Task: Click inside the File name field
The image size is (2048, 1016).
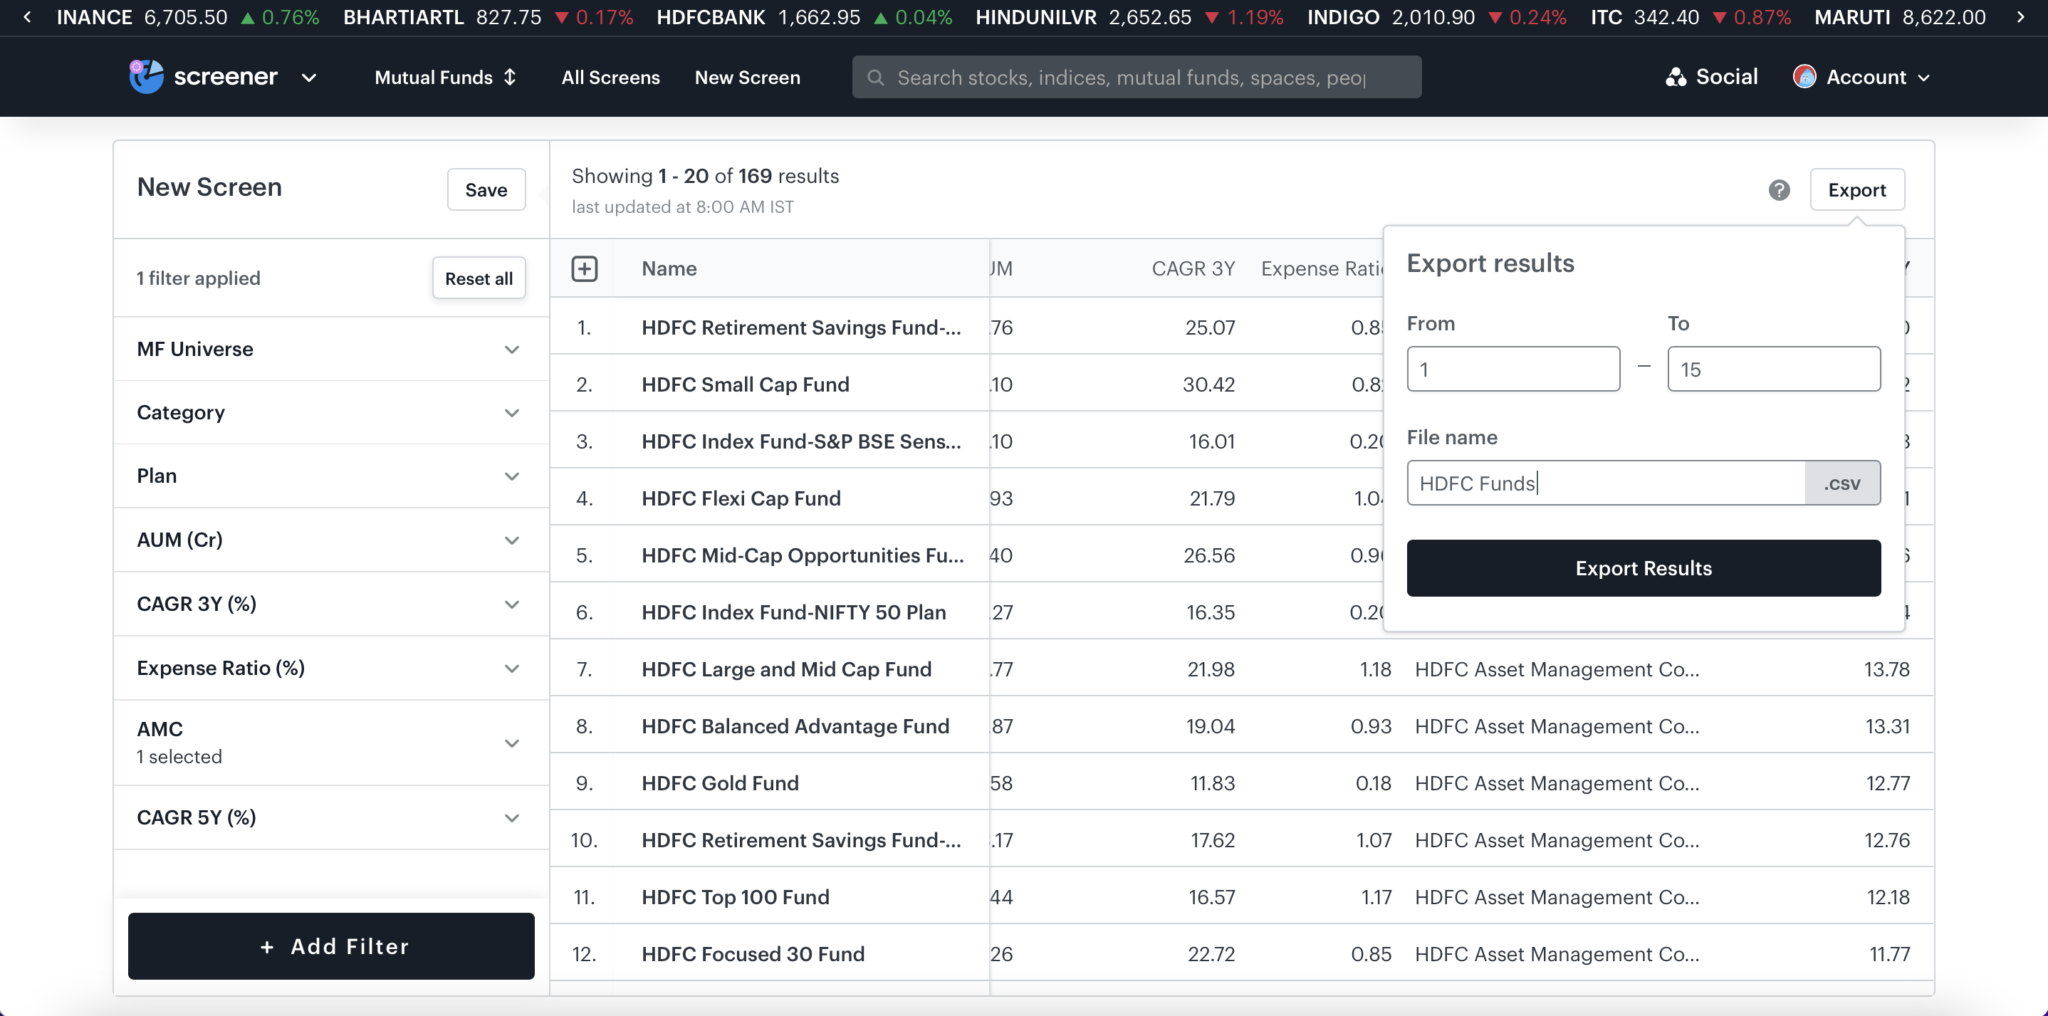Action: click(1600, 483)
